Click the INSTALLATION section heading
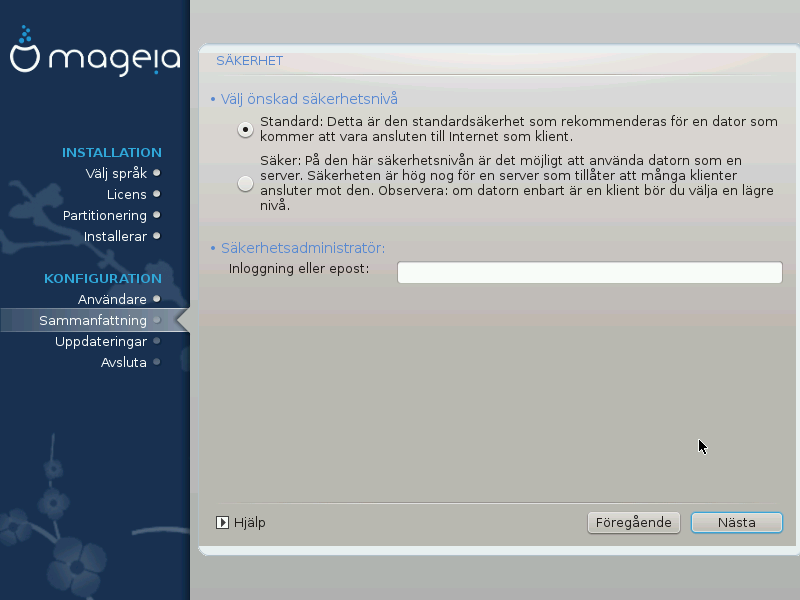The image size is (800, 600). tap(111, 152)
